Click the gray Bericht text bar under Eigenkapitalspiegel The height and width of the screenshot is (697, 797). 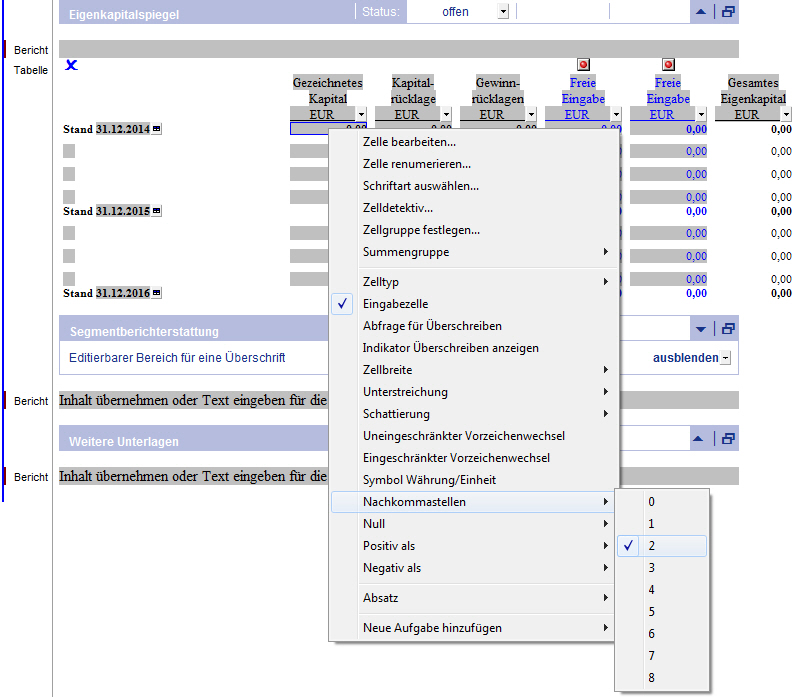point(398,49)
